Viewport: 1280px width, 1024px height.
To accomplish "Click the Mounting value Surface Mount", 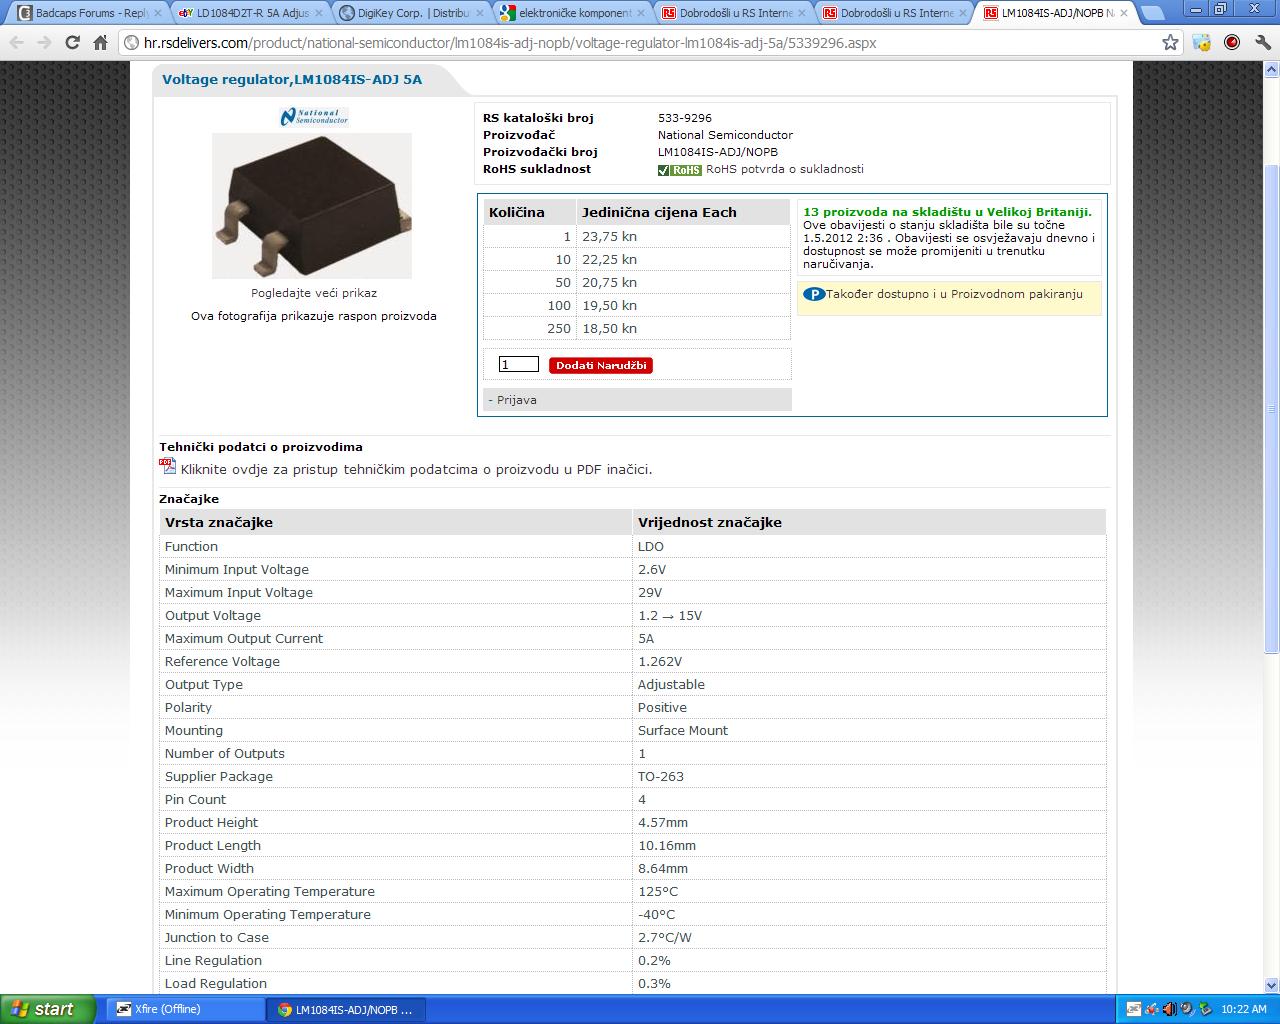I will [683, 730].
